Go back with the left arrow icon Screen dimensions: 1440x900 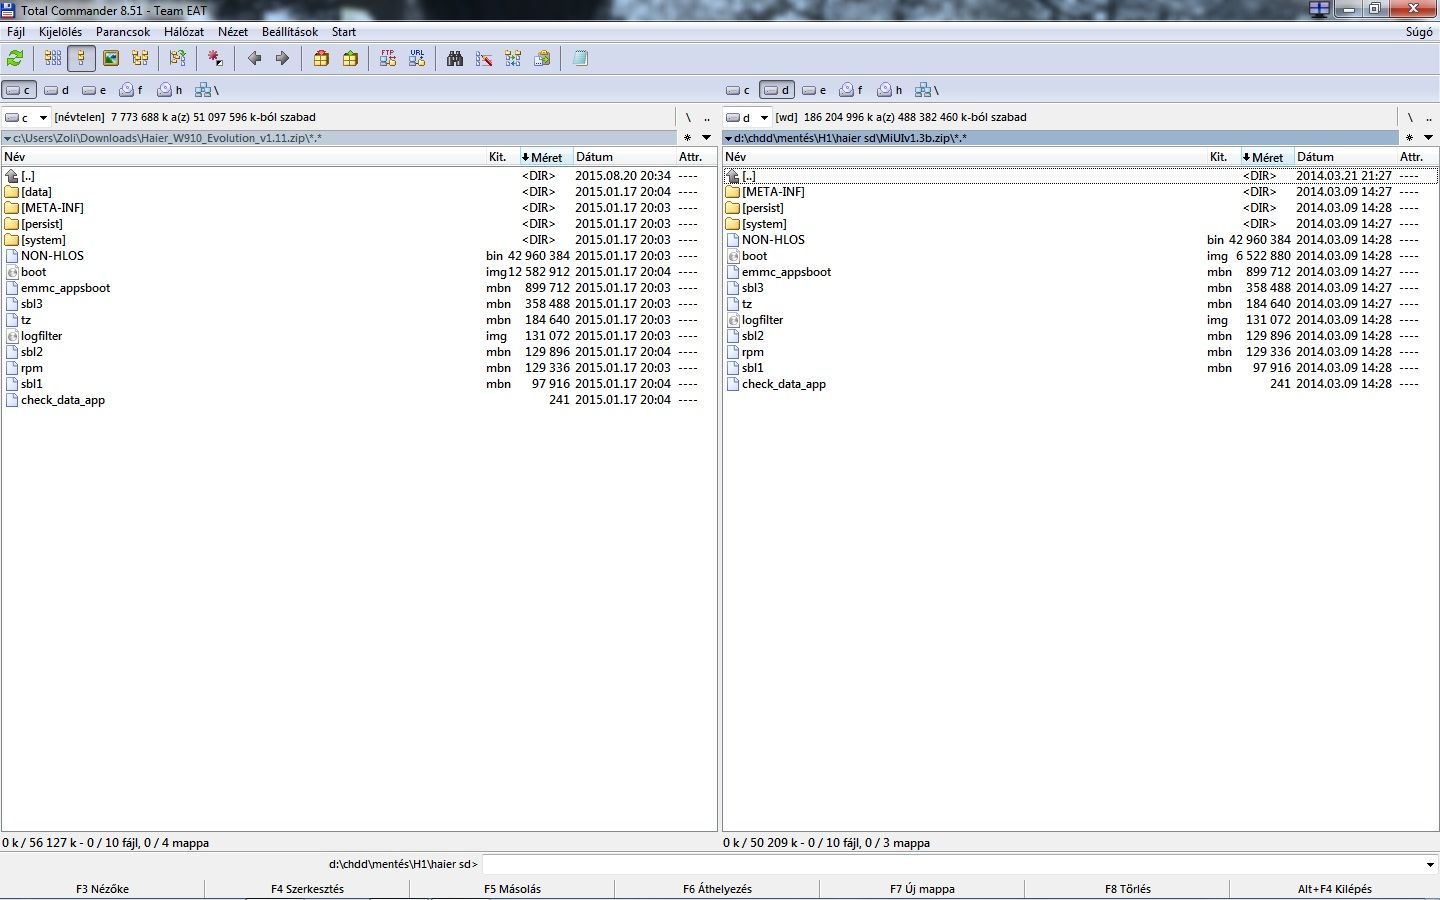pos(254,59)
